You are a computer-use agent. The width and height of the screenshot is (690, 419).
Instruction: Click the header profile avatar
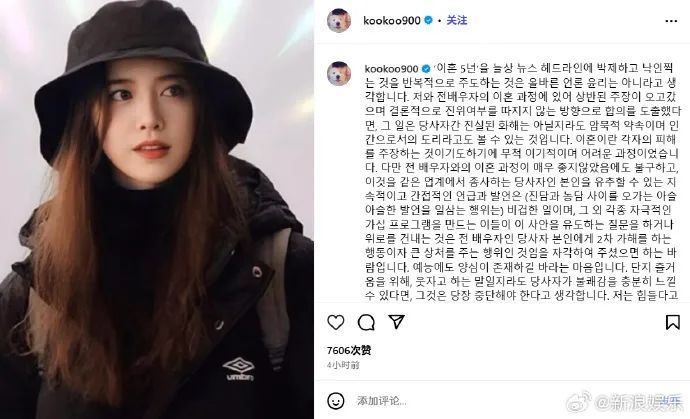coord(339,20)
